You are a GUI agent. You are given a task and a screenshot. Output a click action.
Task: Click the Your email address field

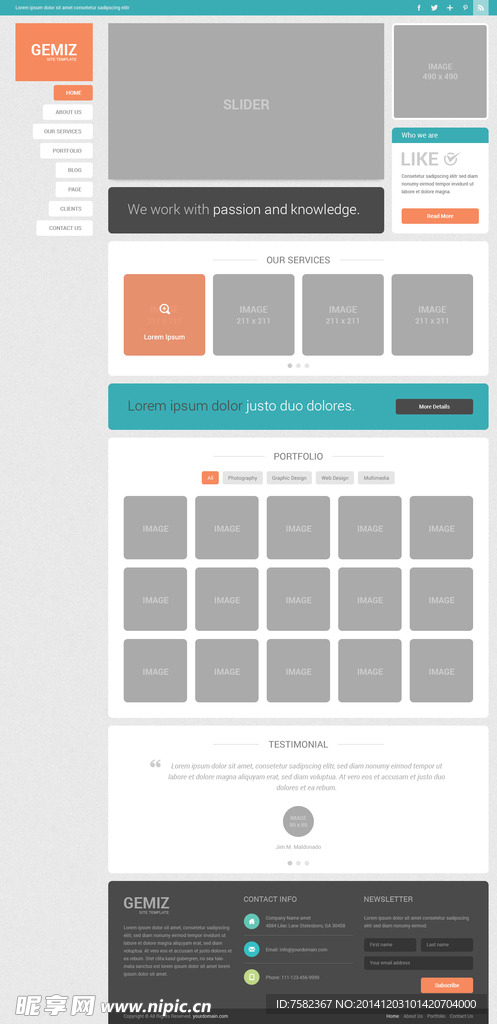pos(419,963)
